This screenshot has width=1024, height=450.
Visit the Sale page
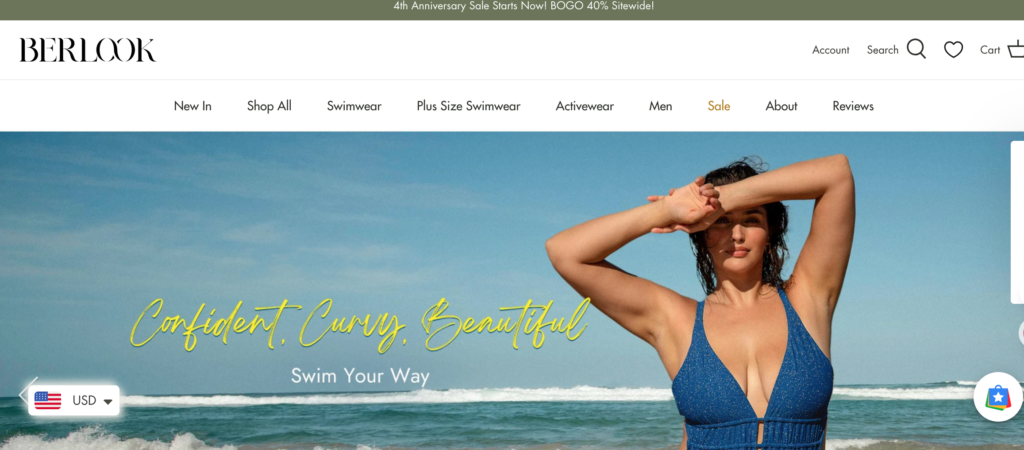718,106
